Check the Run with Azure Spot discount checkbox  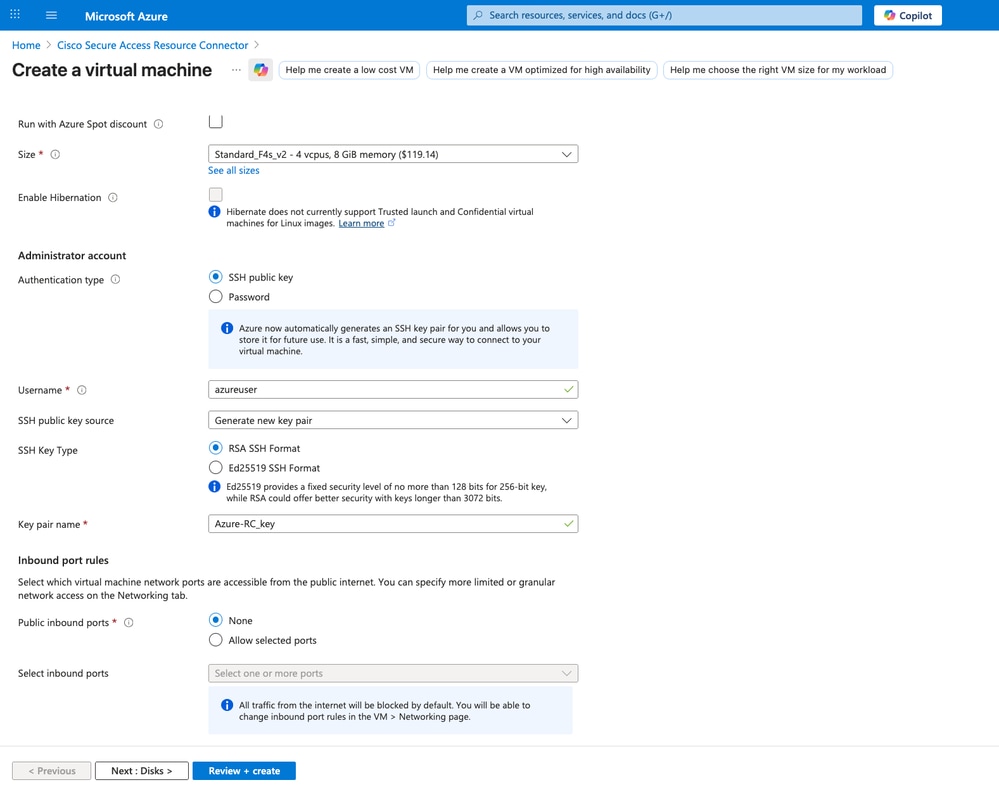tap(215, 119)
